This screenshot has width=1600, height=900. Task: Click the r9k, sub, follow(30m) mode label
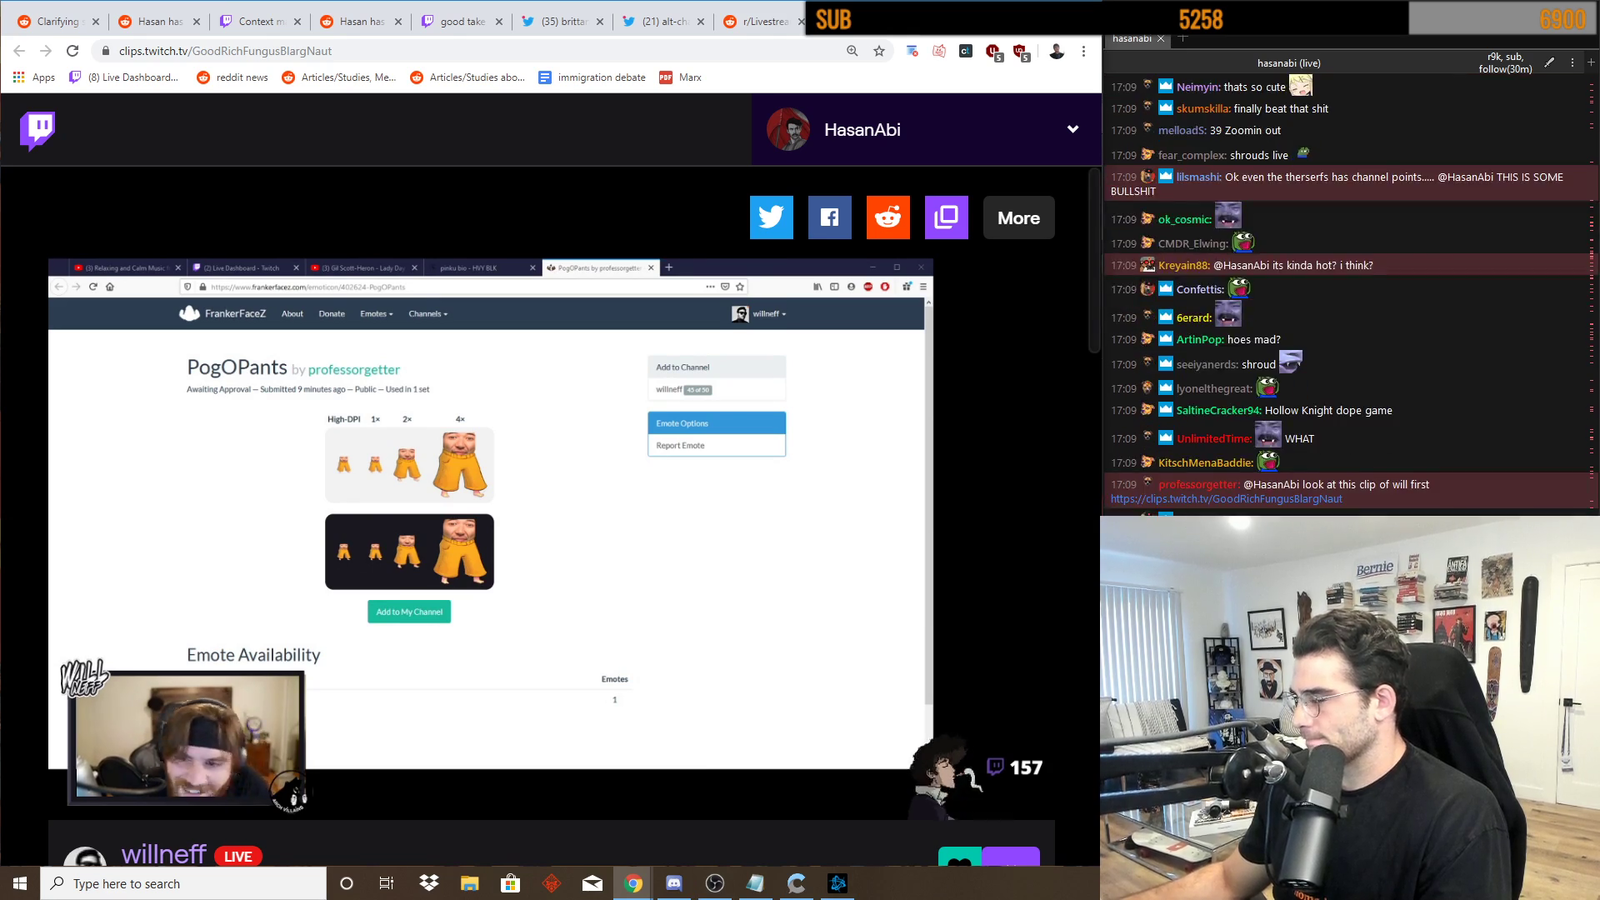(x=1505, y=63)
